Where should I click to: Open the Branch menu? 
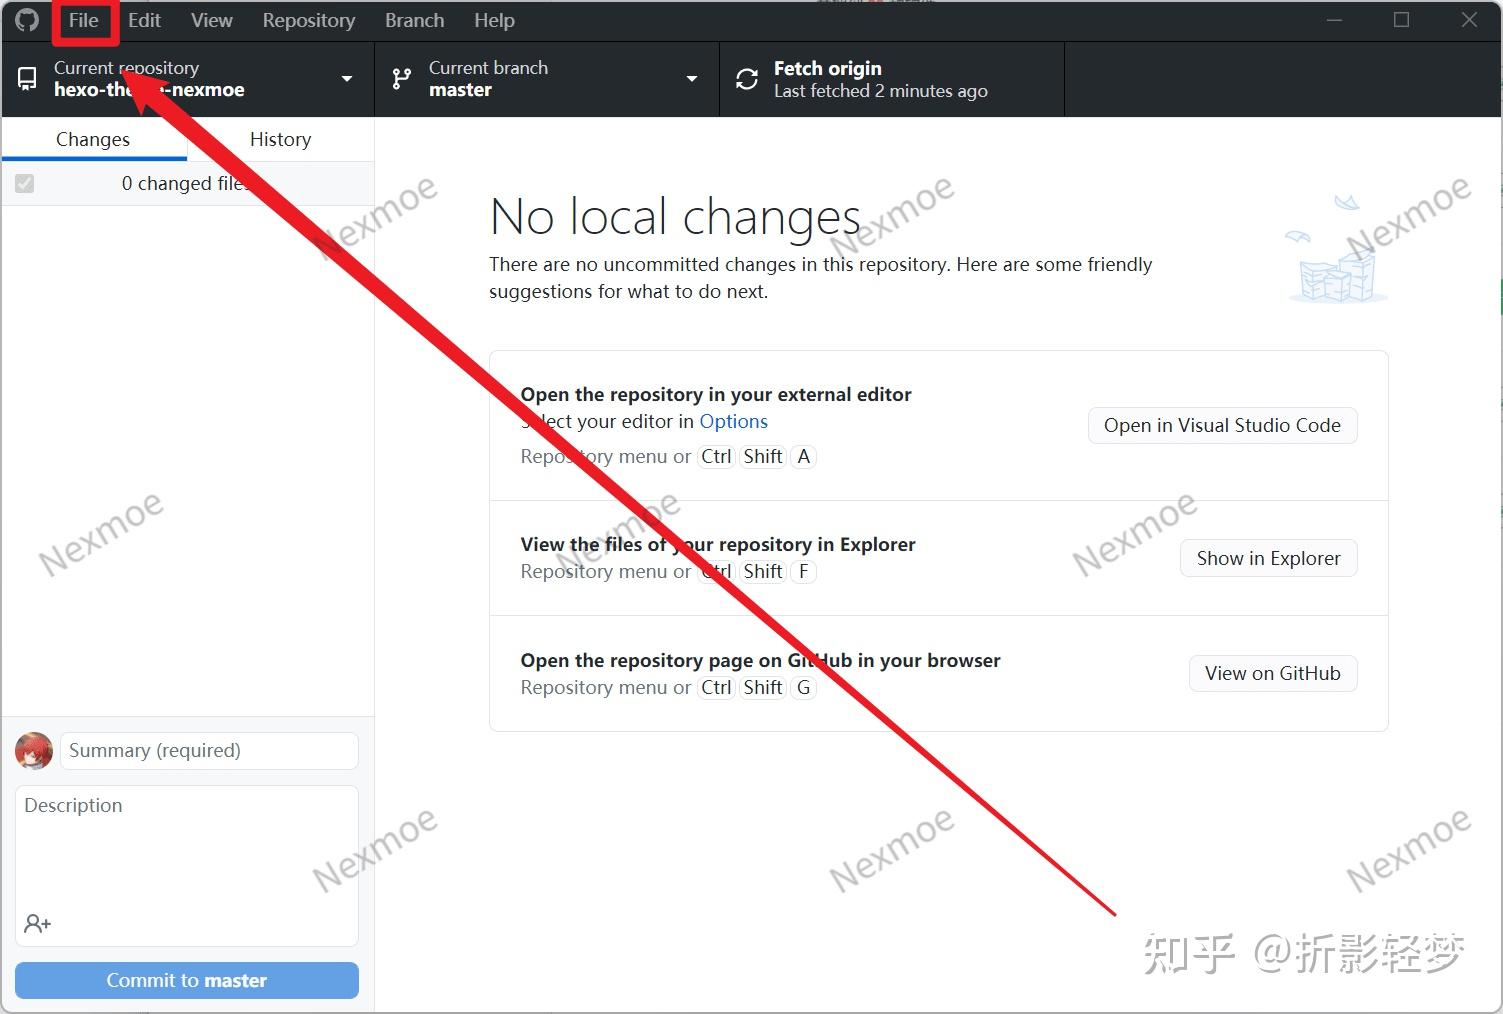tap(414, 21)
